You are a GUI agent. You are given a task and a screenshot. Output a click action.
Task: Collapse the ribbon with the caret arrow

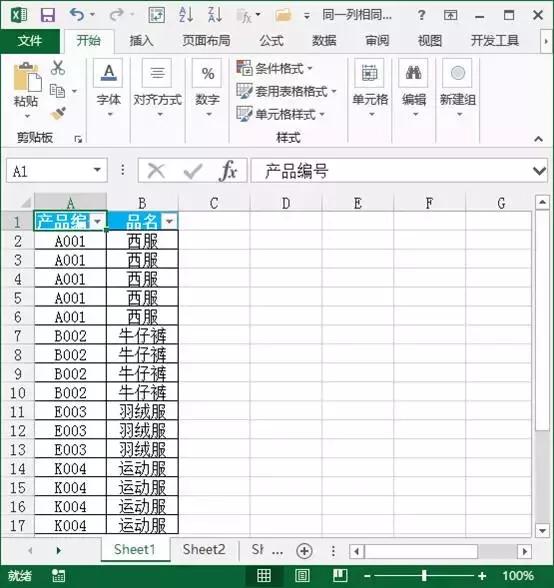click(539, 139)
